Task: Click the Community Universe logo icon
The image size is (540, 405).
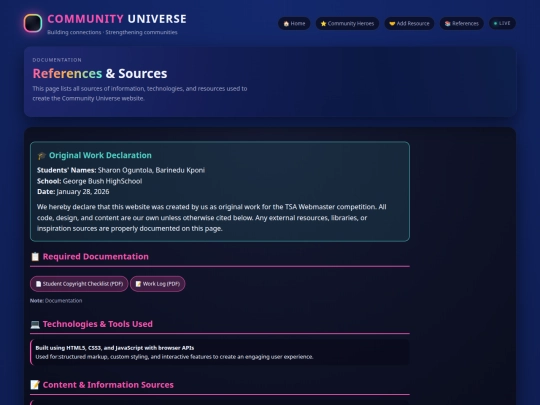Action: pos(33,23)
